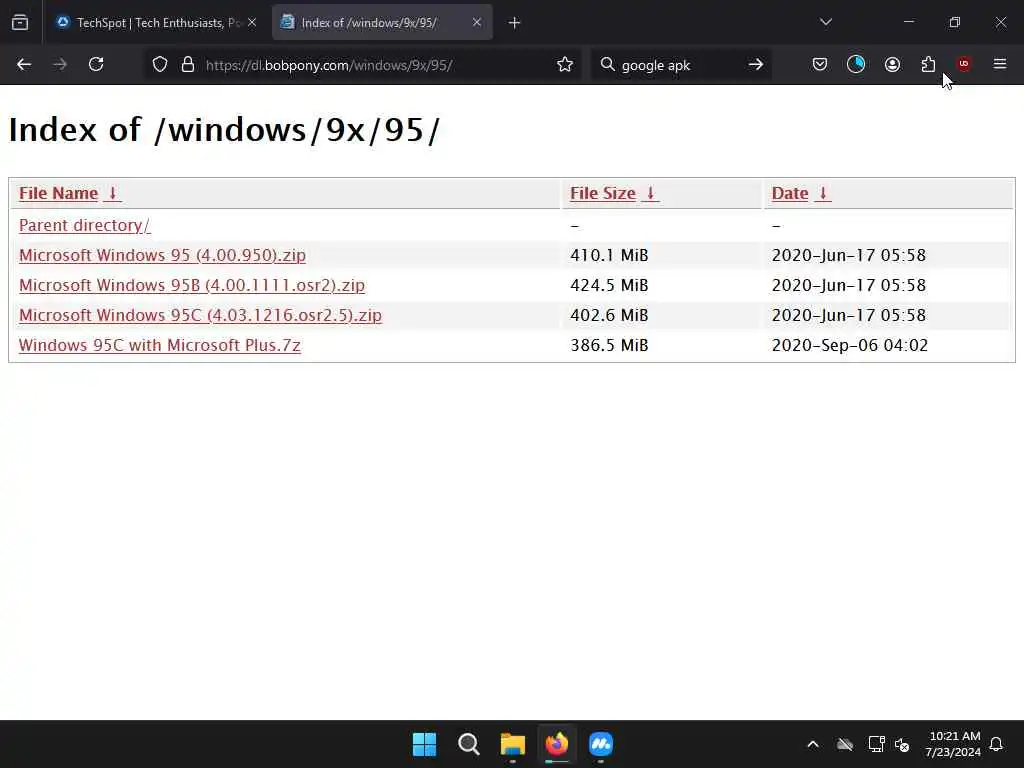Viewport: 1024px width, 768px height.
Task: Go back to the previous page
Action: [24, 64]
